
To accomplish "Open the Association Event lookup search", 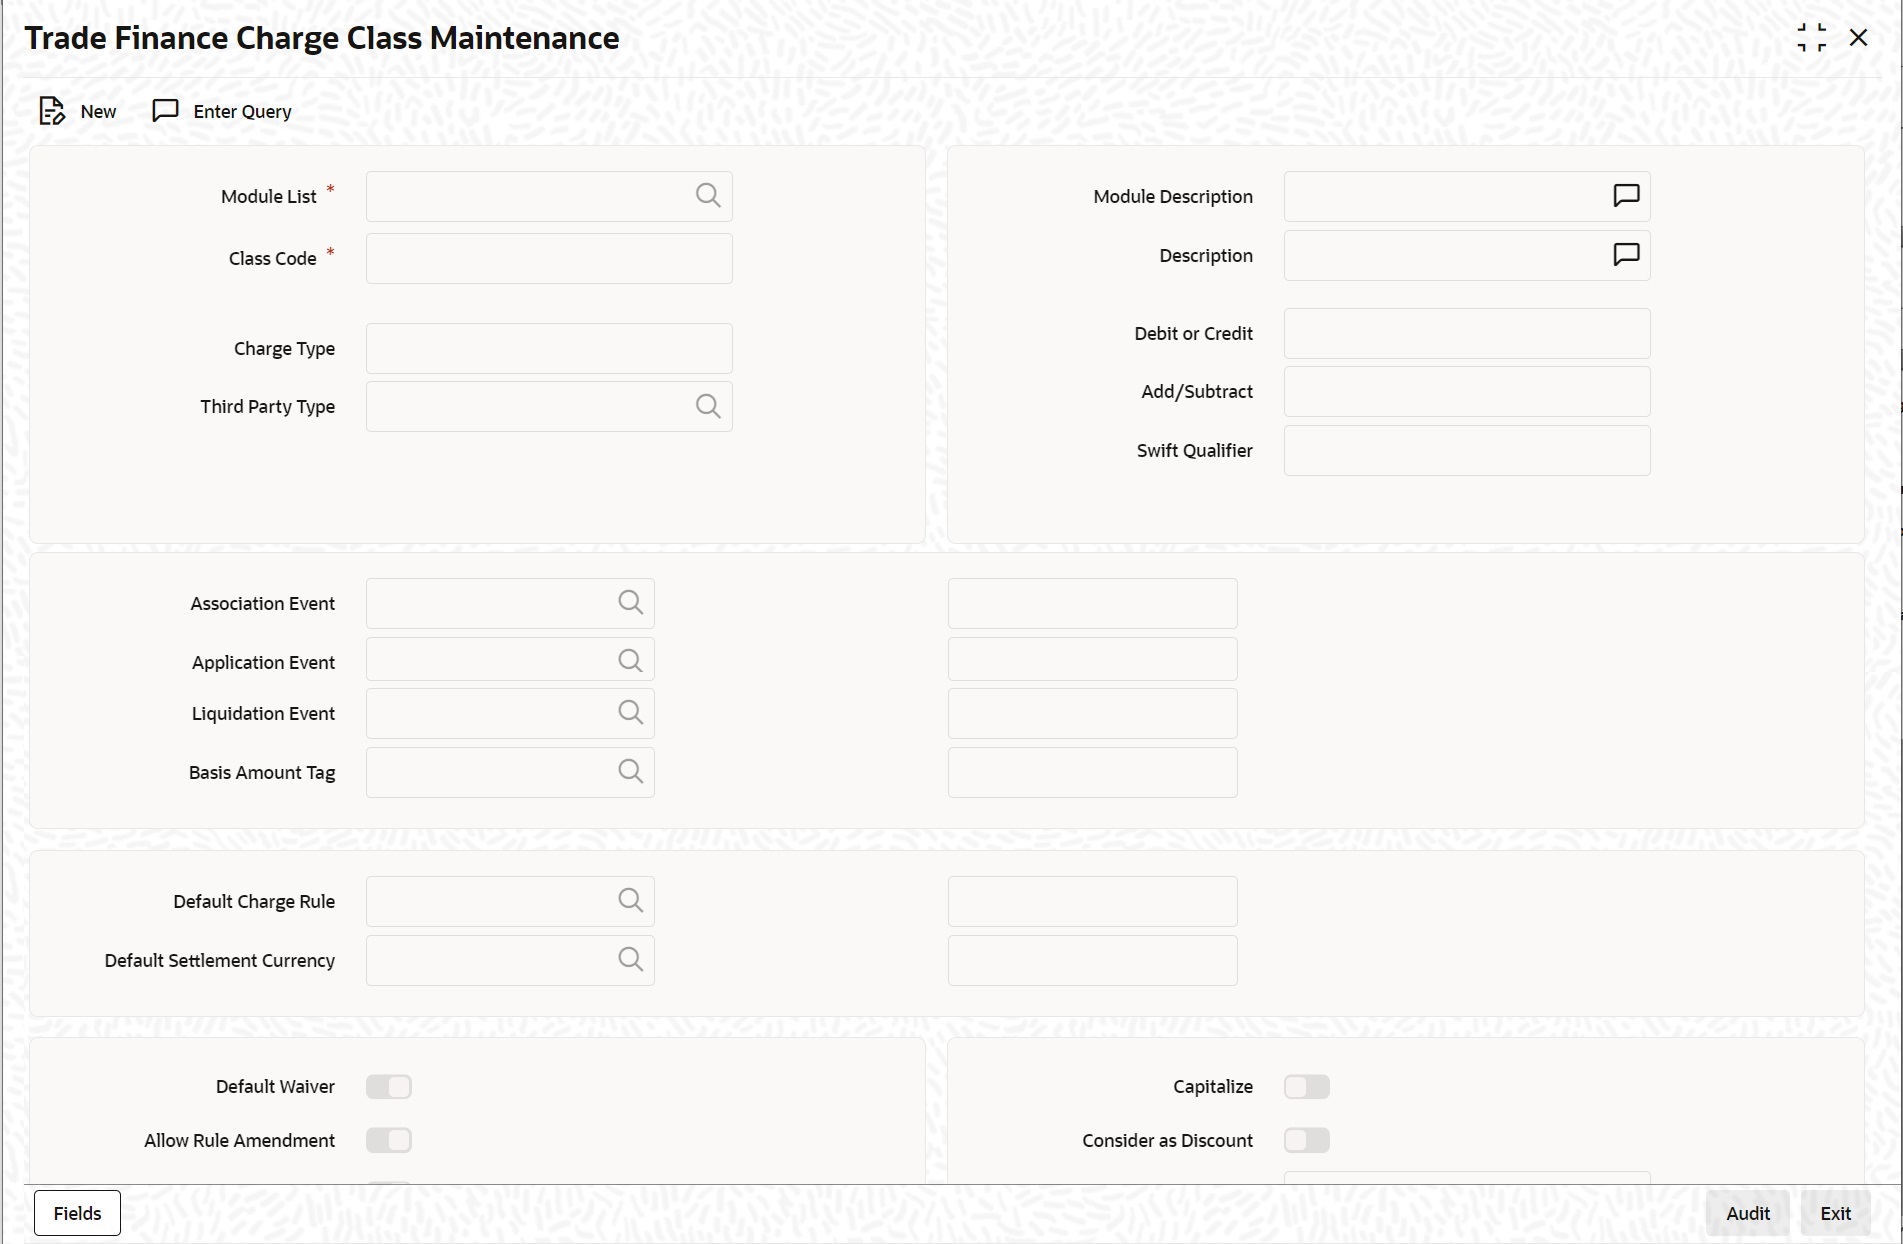I will (630, 603).
